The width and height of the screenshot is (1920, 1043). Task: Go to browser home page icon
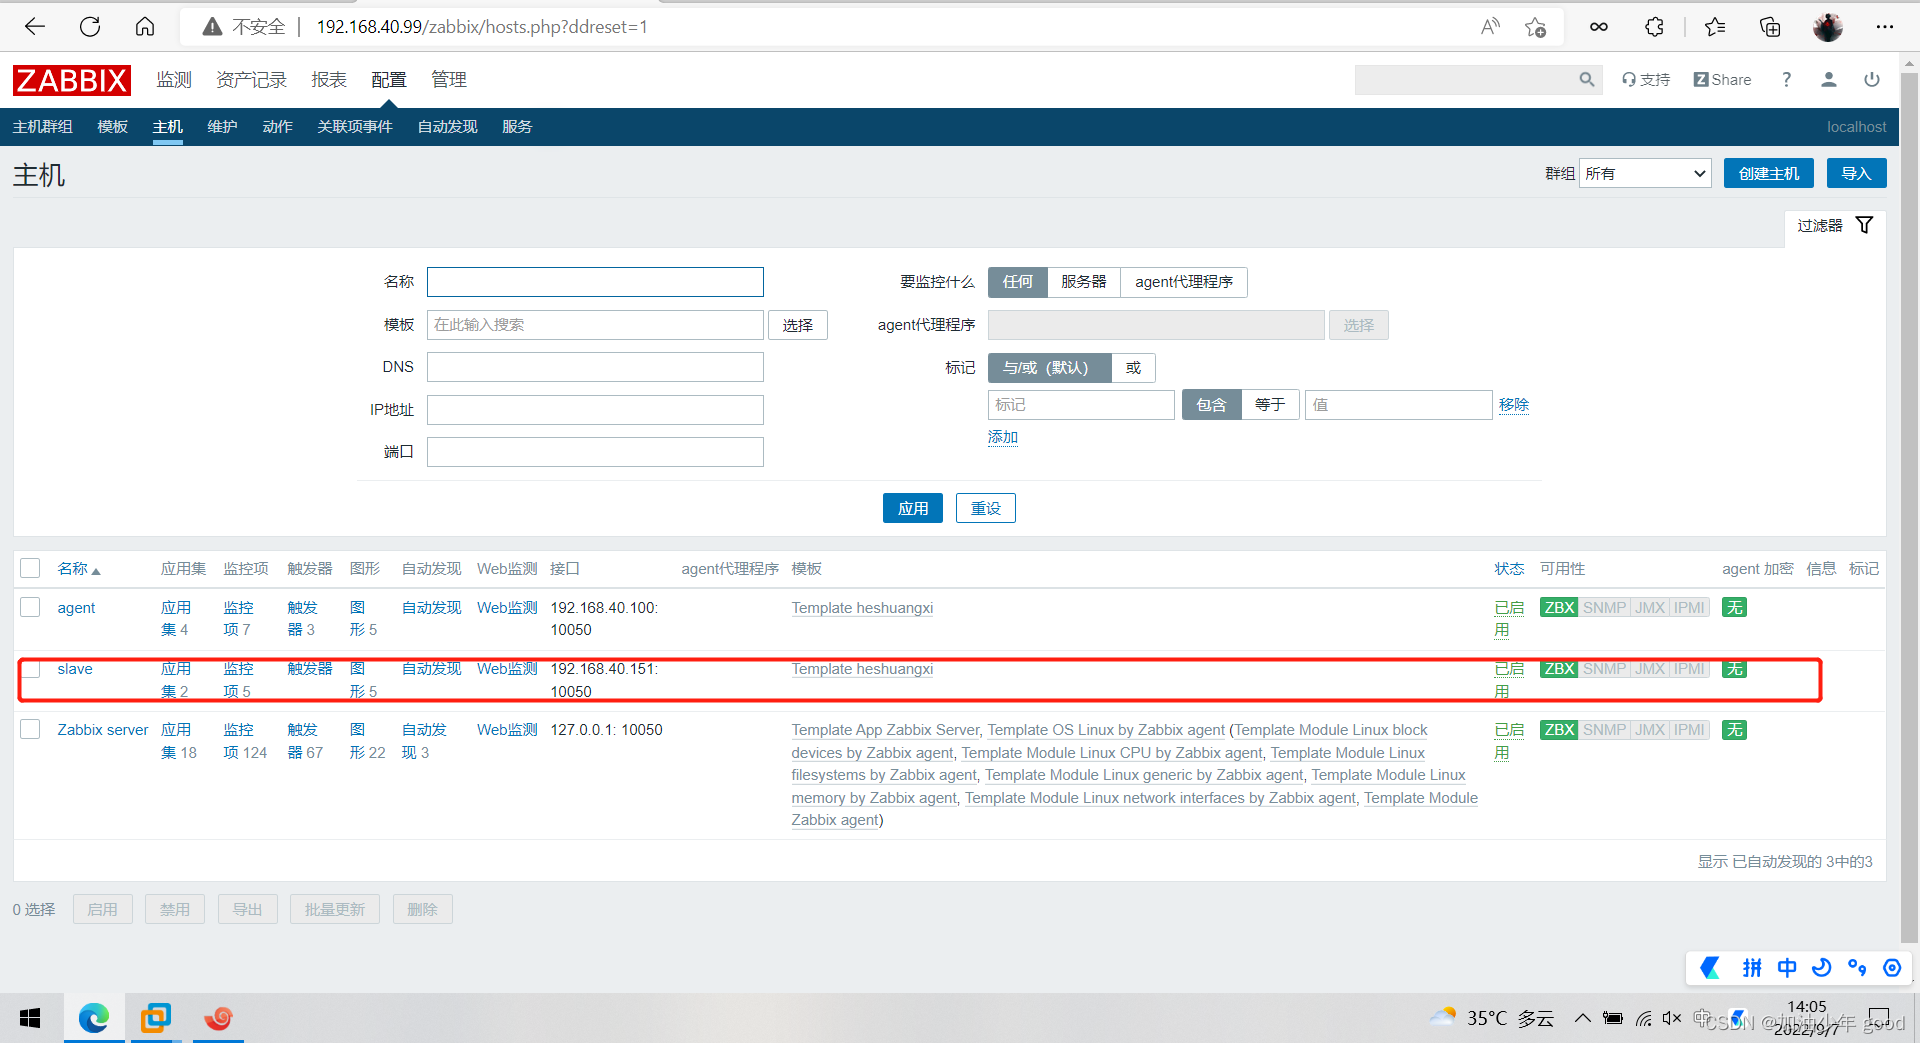tap(145, 27)
